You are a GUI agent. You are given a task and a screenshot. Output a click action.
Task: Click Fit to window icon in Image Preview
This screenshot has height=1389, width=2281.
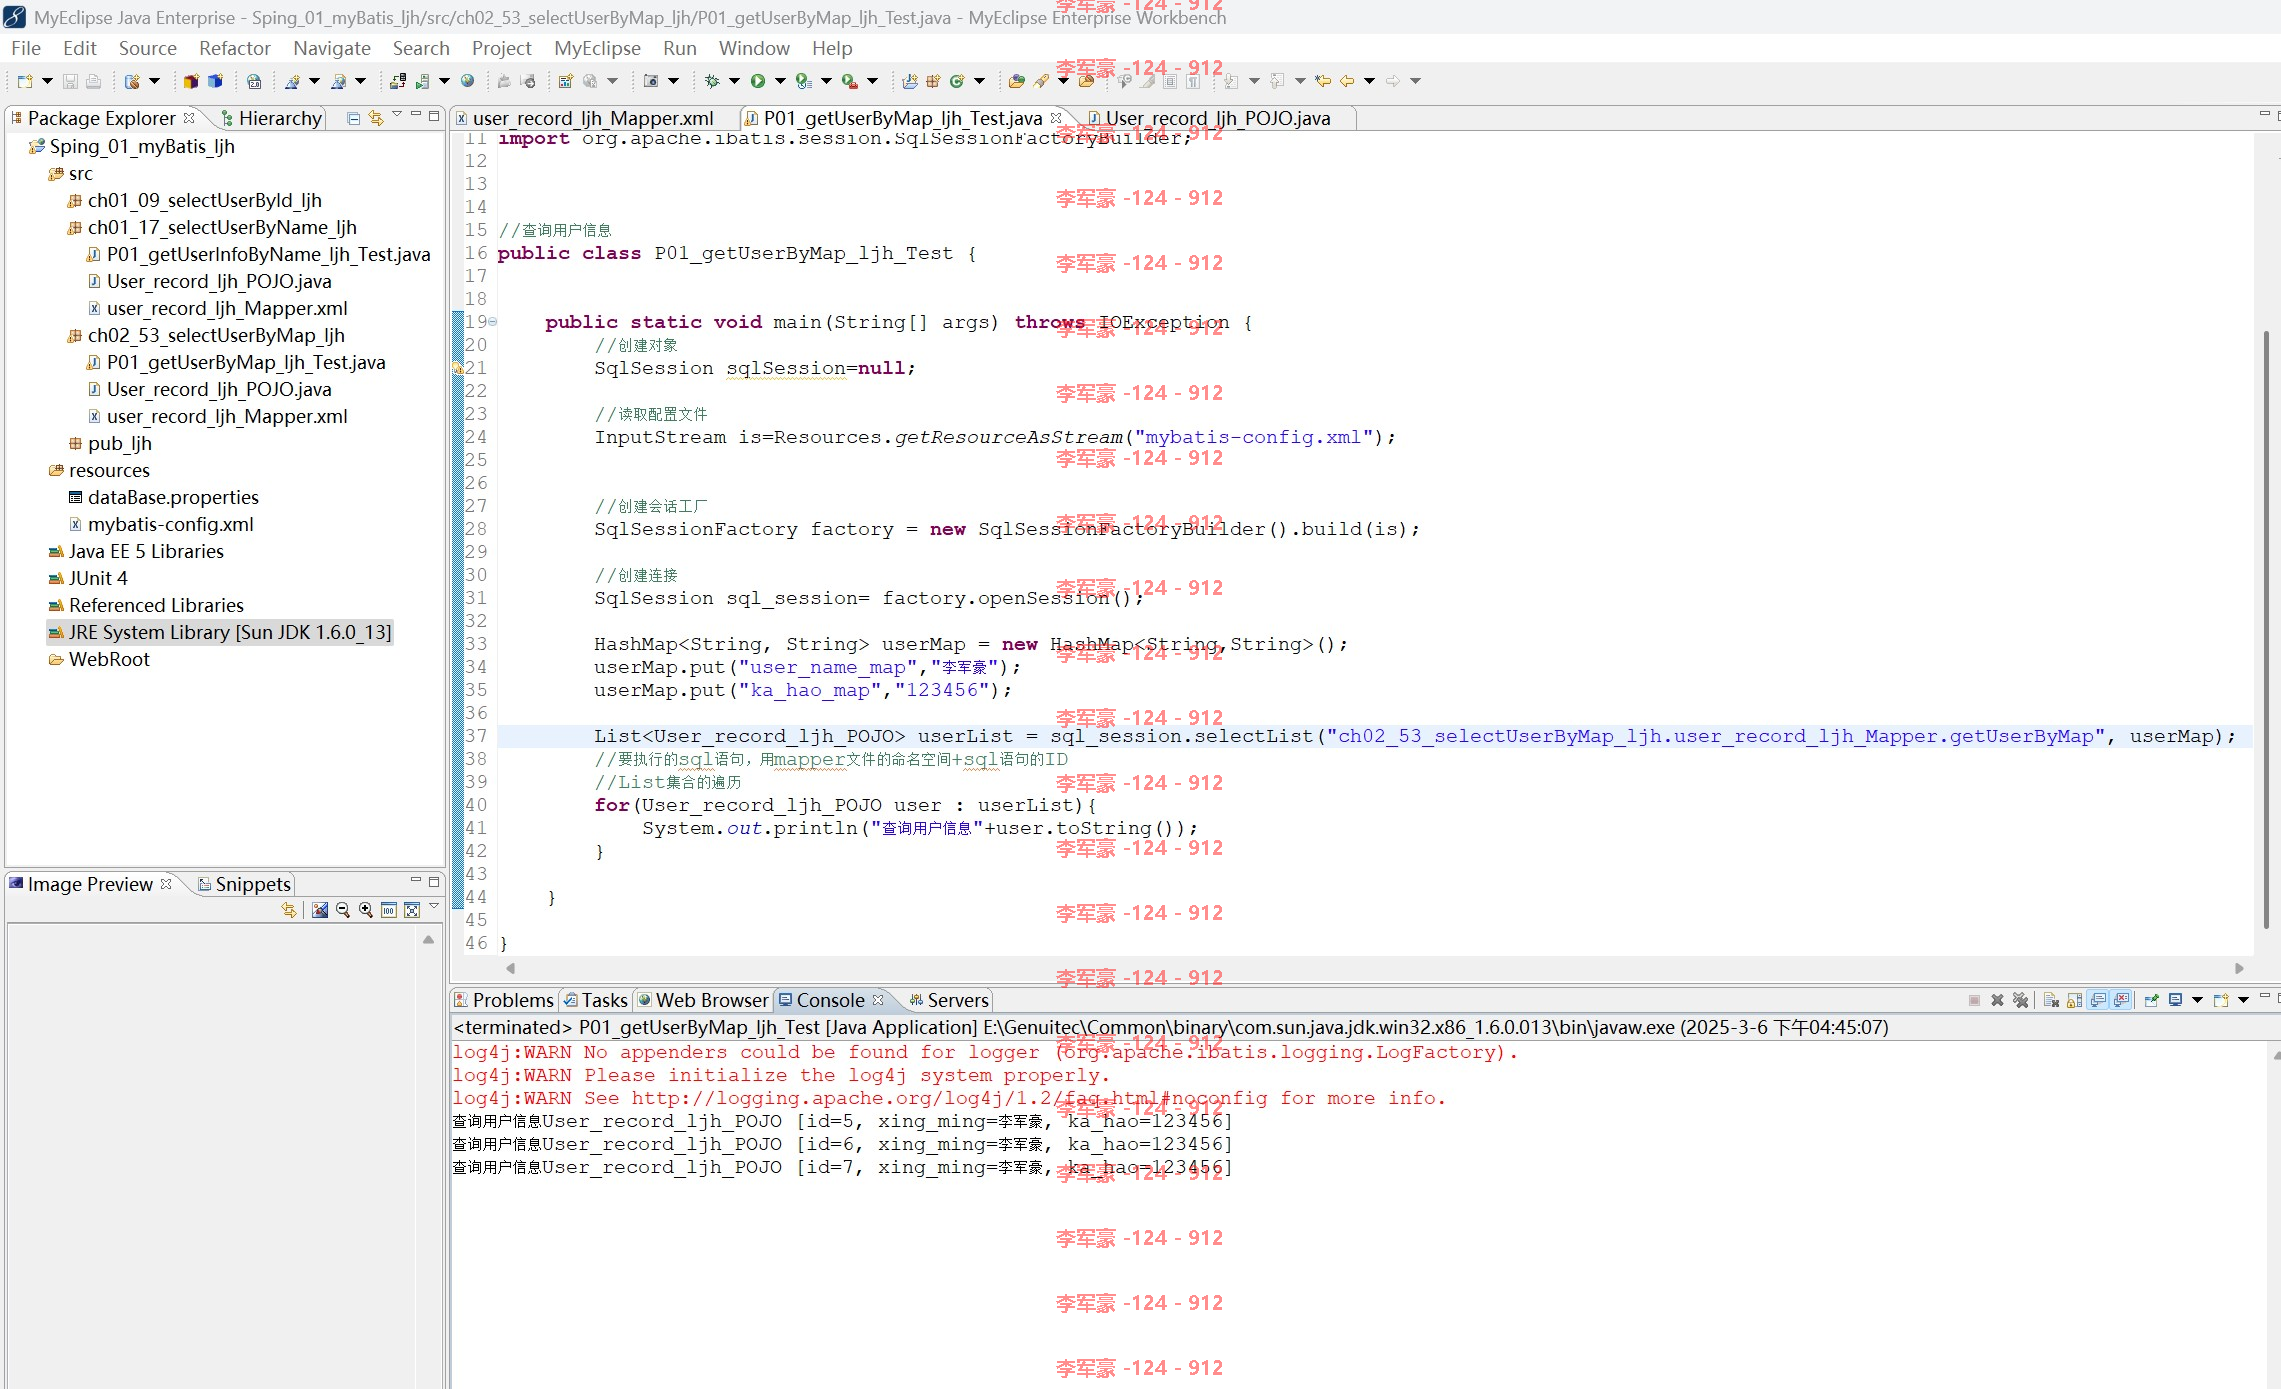coord(412,910)
